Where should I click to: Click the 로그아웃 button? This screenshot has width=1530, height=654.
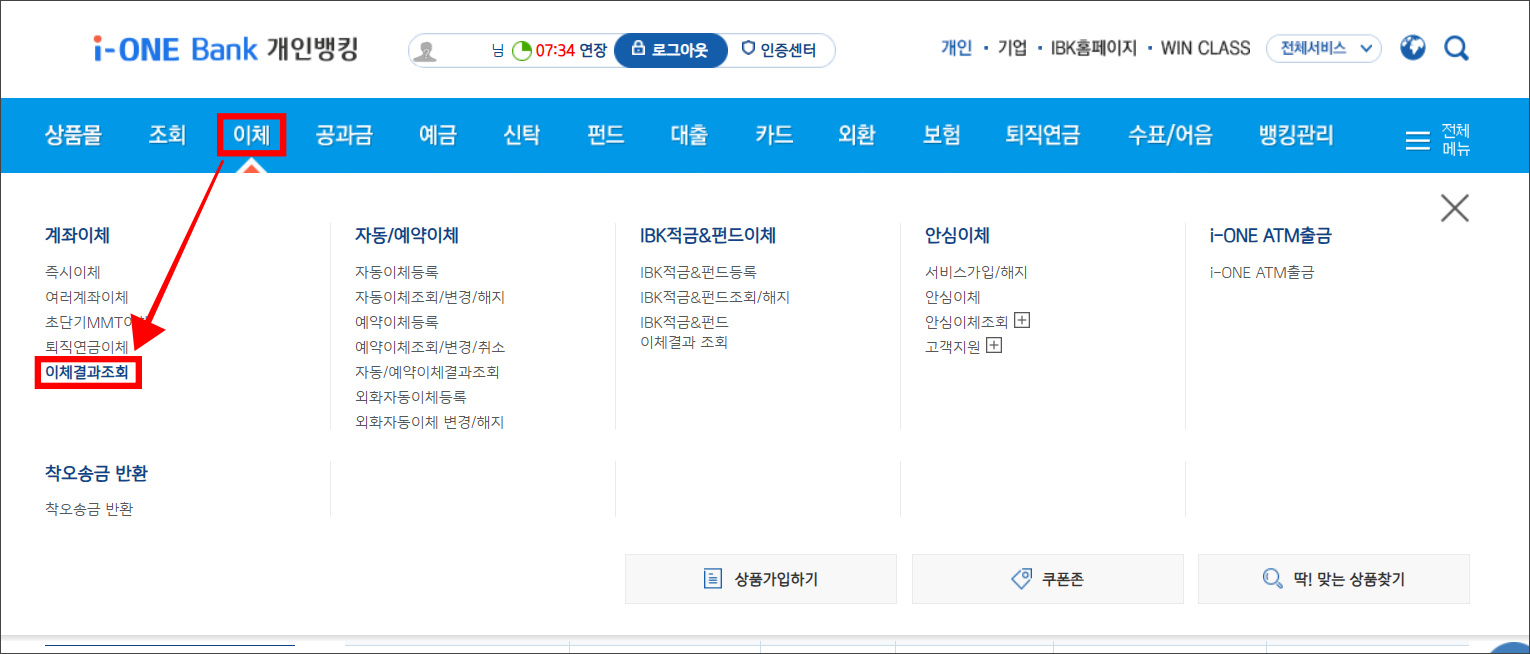coord(670,50)
